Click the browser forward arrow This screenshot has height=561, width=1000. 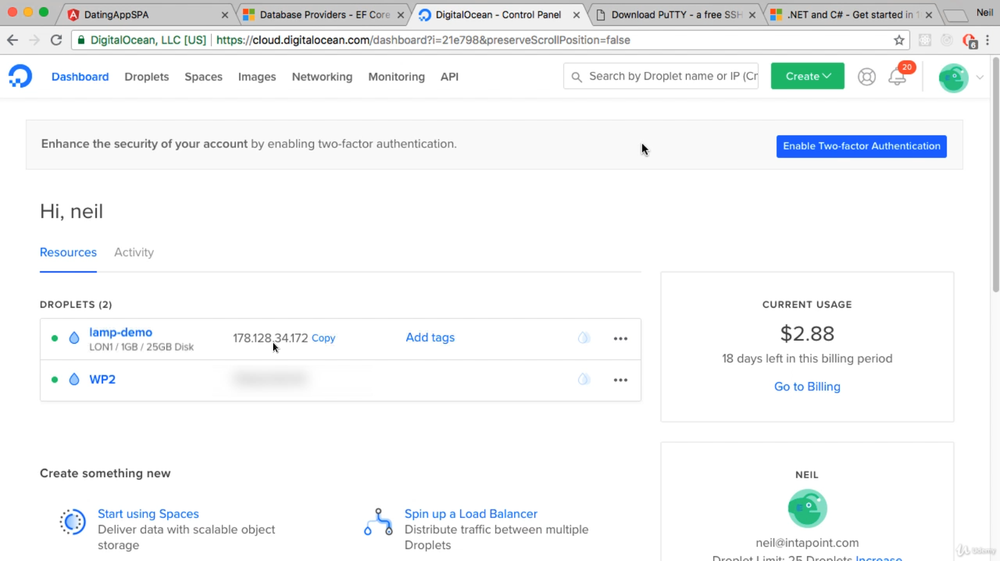coord(34,40)
